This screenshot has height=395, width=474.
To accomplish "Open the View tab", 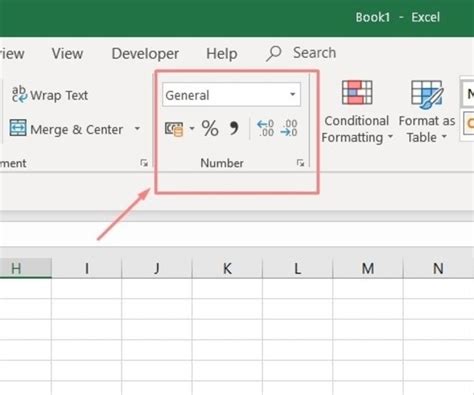I will click(x=67, y=53).
